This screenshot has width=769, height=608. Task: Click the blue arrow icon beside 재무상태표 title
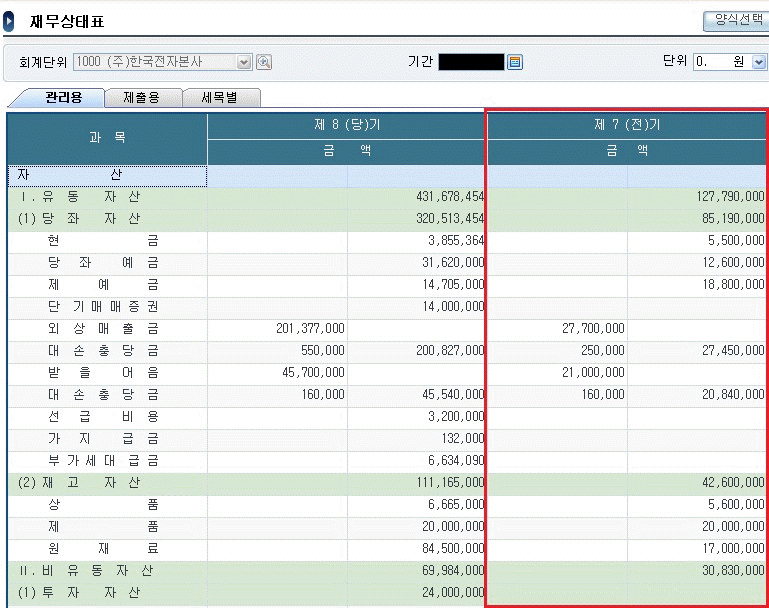(10, 21)
